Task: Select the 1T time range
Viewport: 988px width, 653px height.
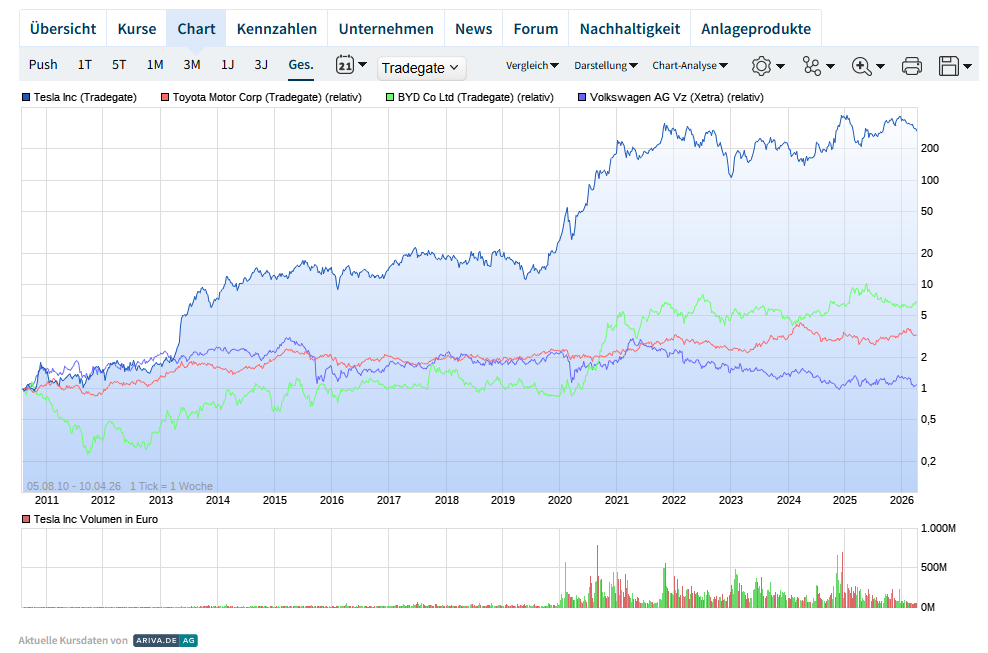Action: click(84, 65)
